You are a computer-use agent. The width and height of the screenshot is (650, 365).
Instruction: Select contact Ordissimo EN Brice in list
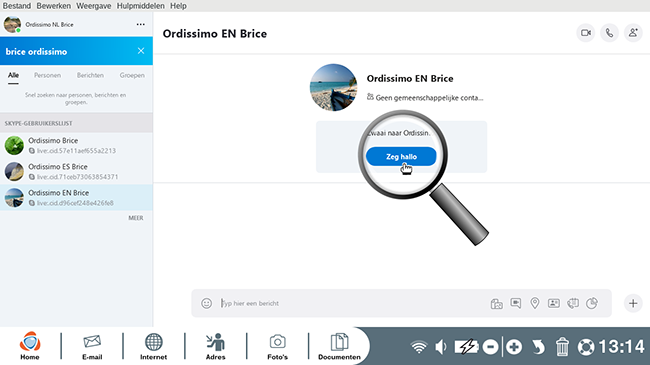76,197
